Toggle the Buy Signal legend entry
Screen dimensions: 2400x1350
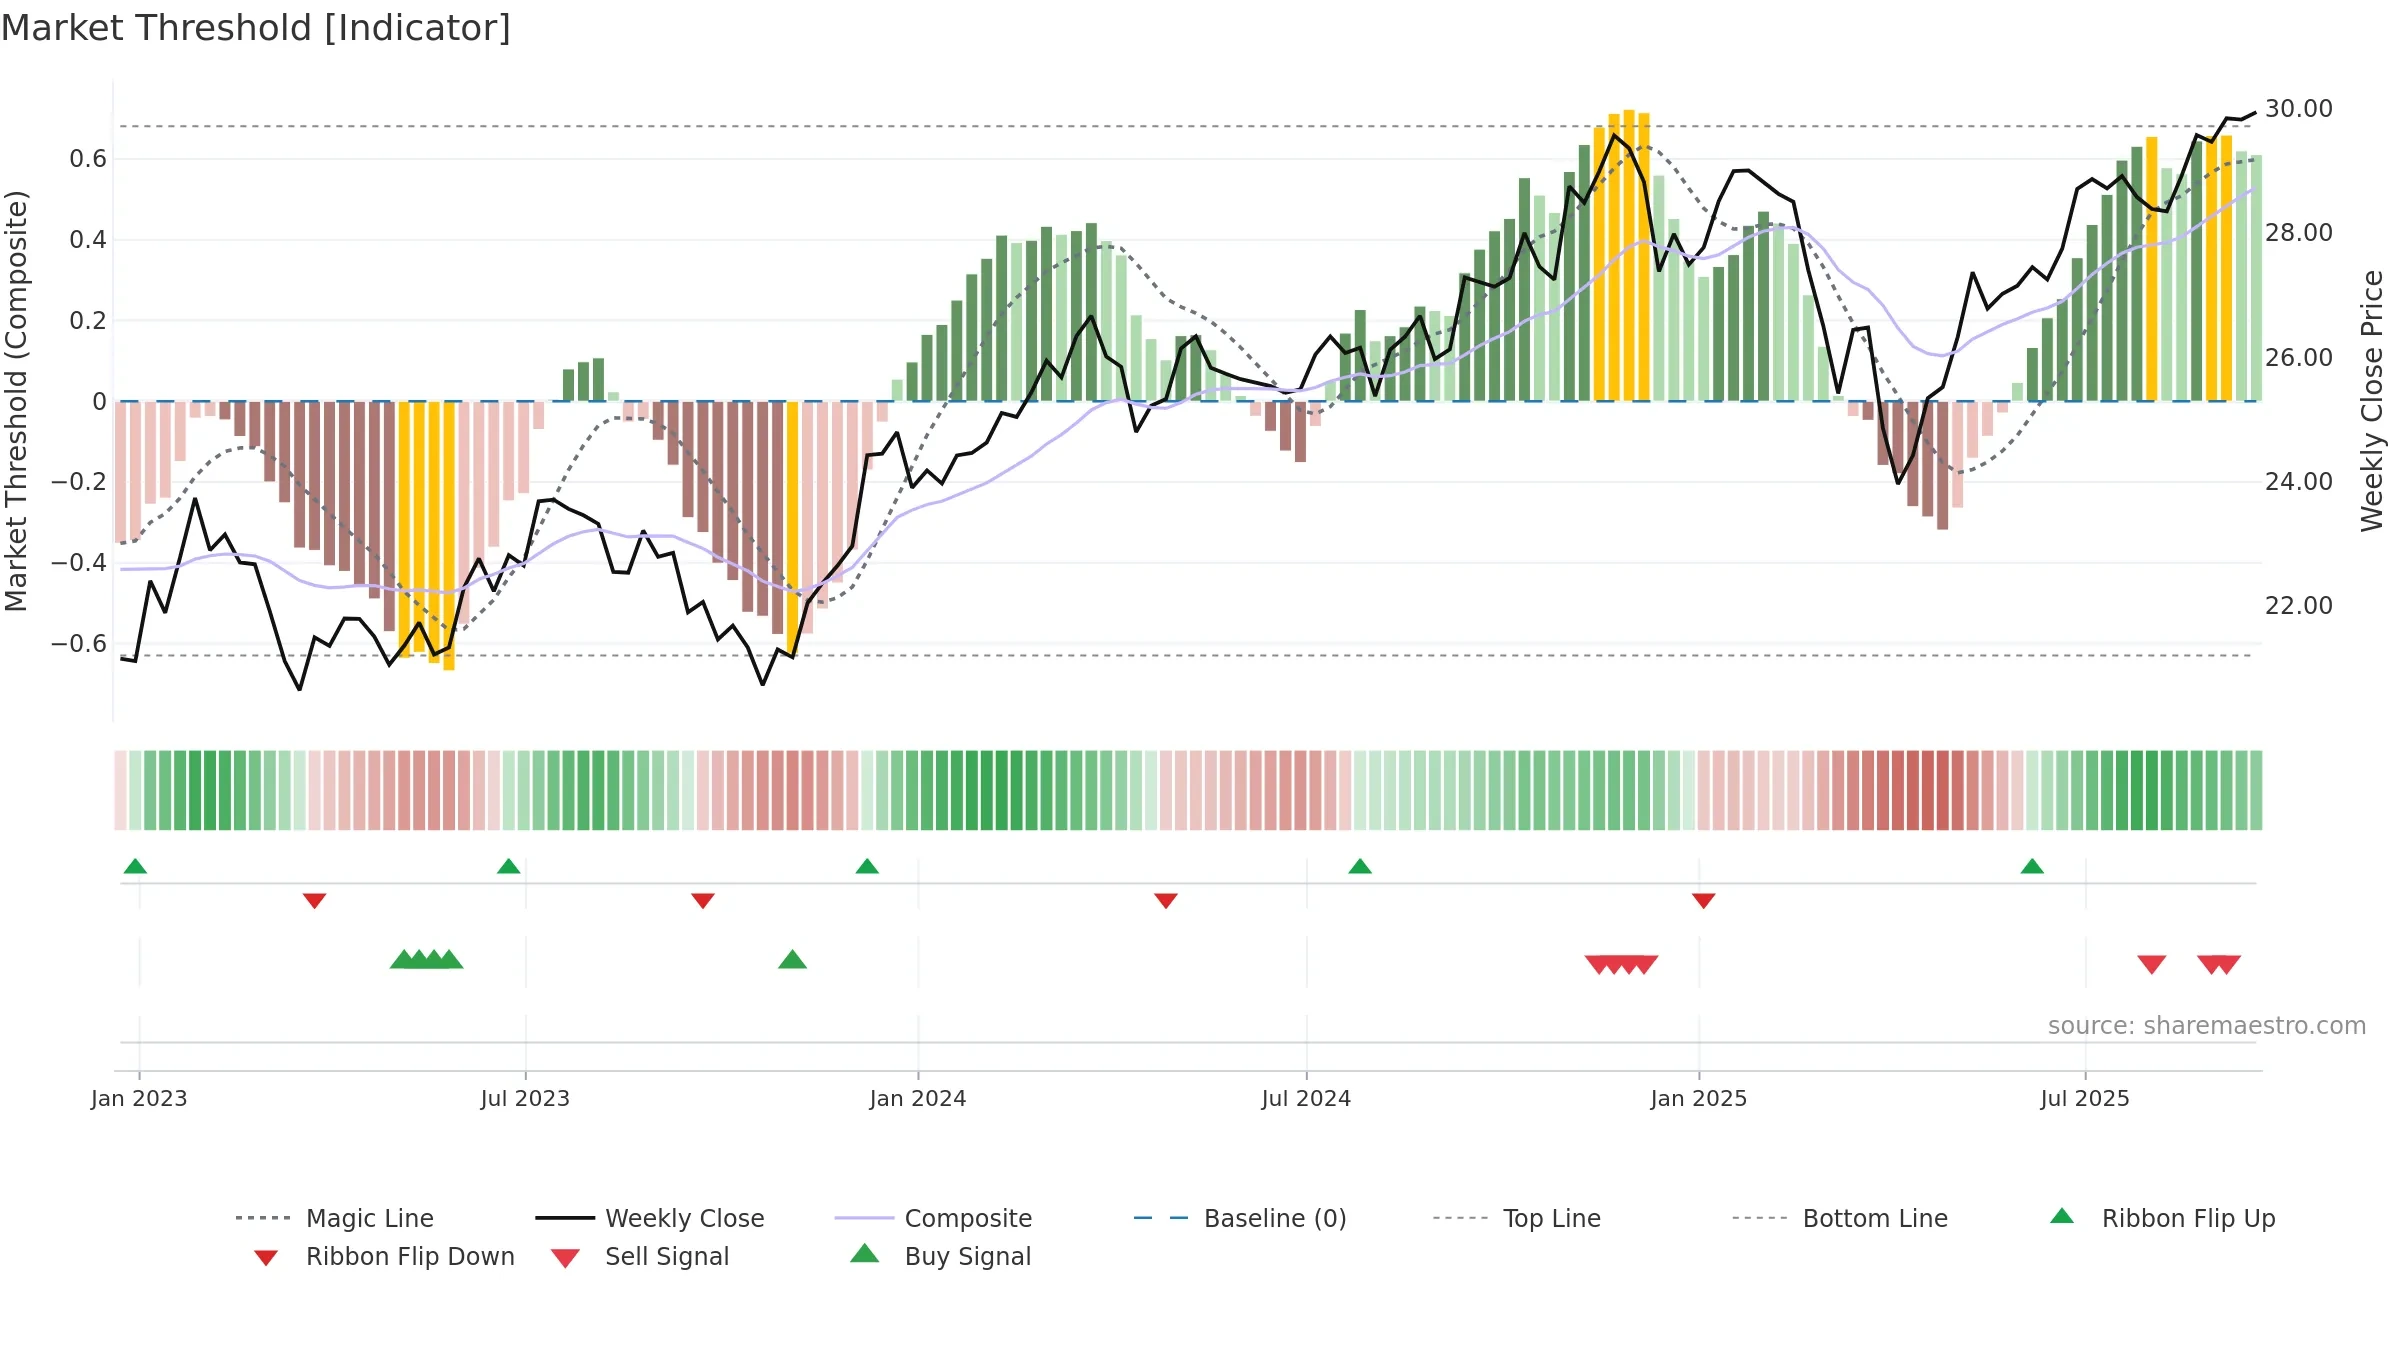click(940, 1256)
